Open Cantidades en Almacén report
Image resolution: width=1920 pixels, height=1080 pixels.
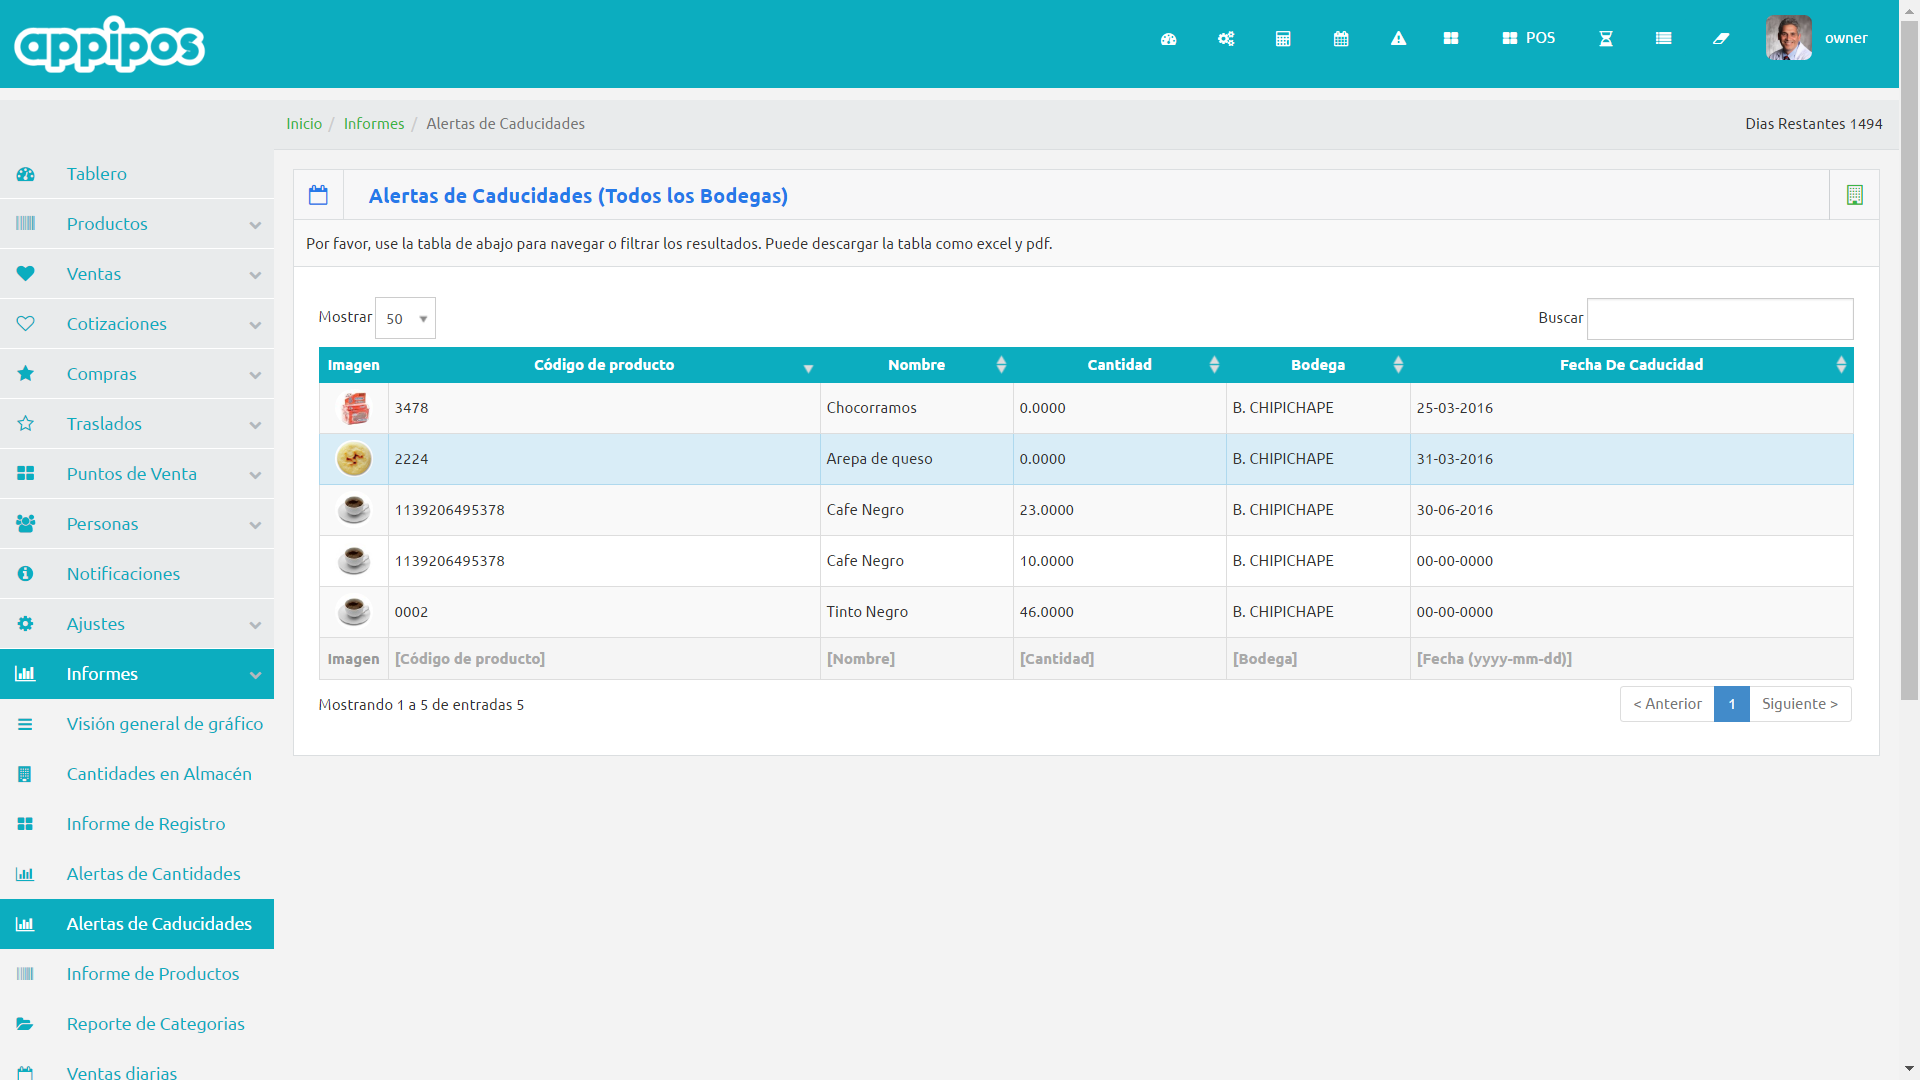pos(159,774)
